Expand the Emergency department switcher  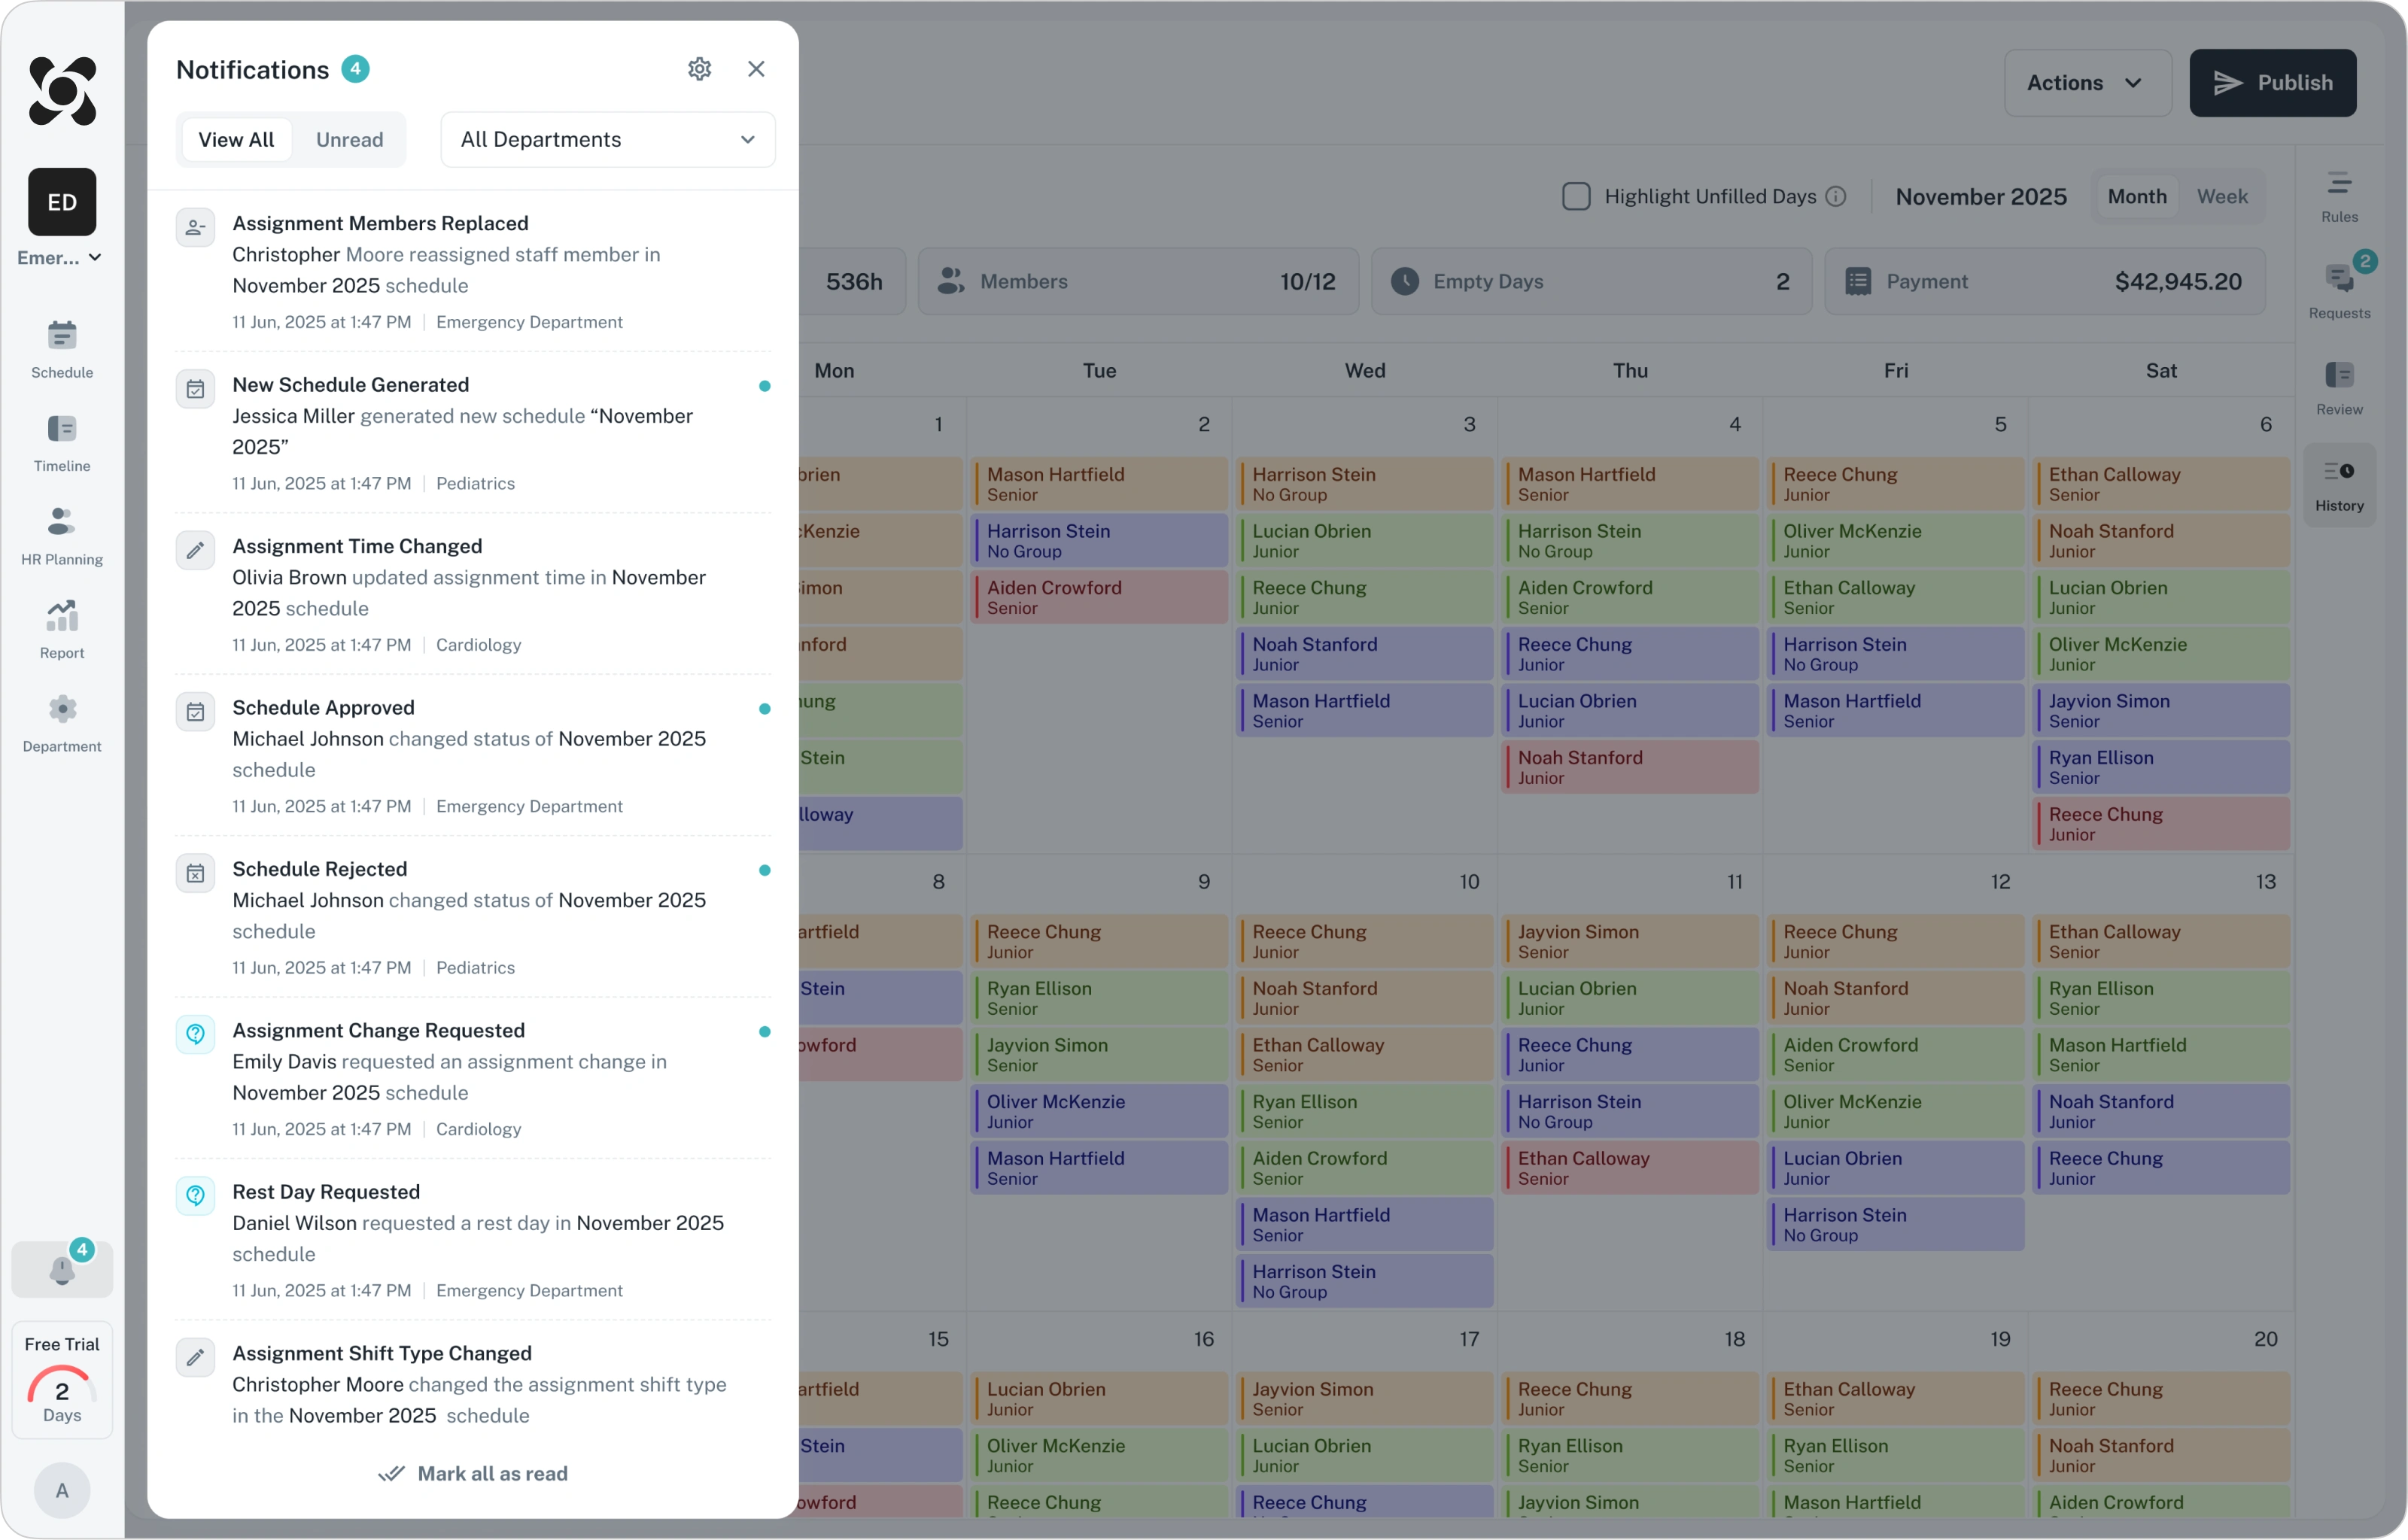click(60, 258)
